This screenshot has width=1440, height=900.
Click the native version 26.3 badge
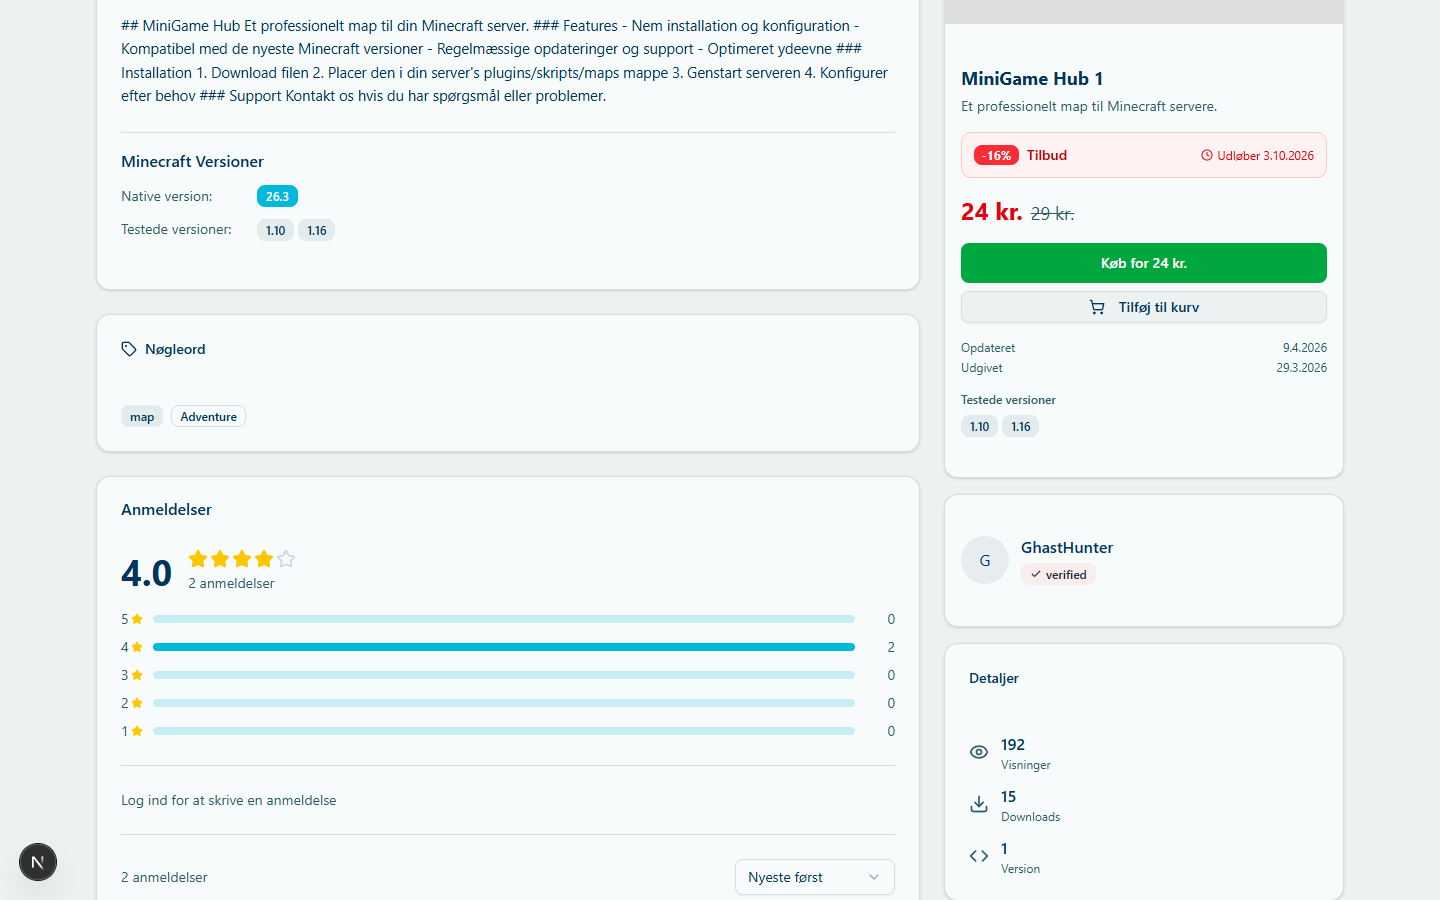click(x=277, y=196)
